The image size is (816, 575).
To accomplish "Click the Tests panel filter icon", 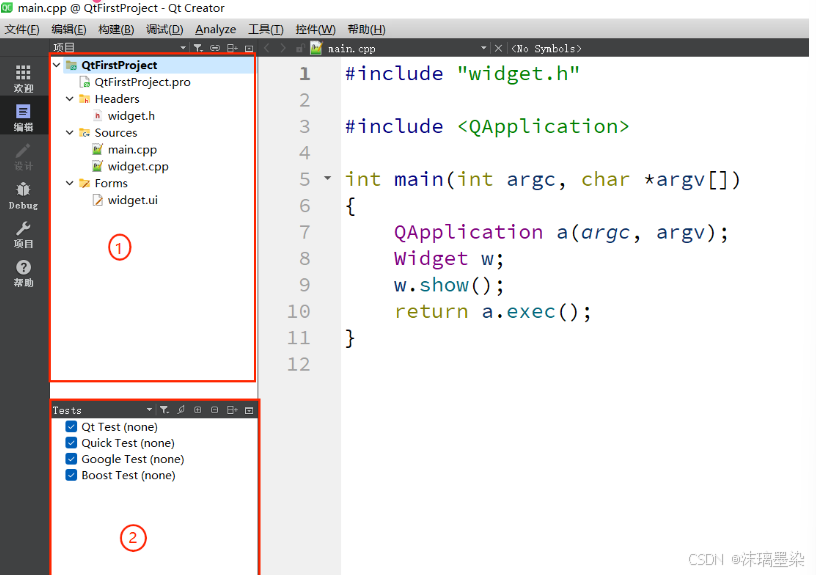I will click(164, 410).
